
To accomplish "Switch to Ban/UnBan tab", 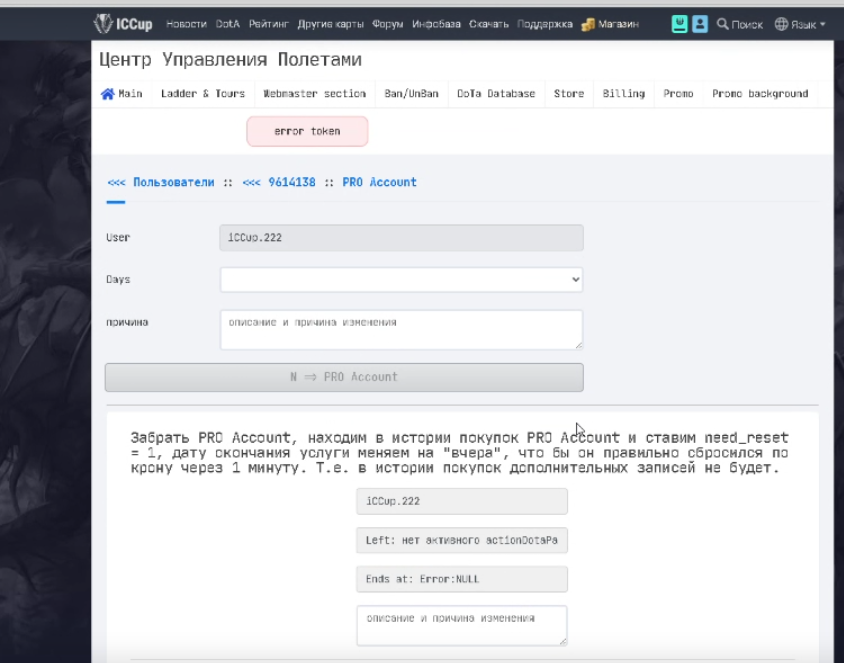I will (x=411, y=94).
